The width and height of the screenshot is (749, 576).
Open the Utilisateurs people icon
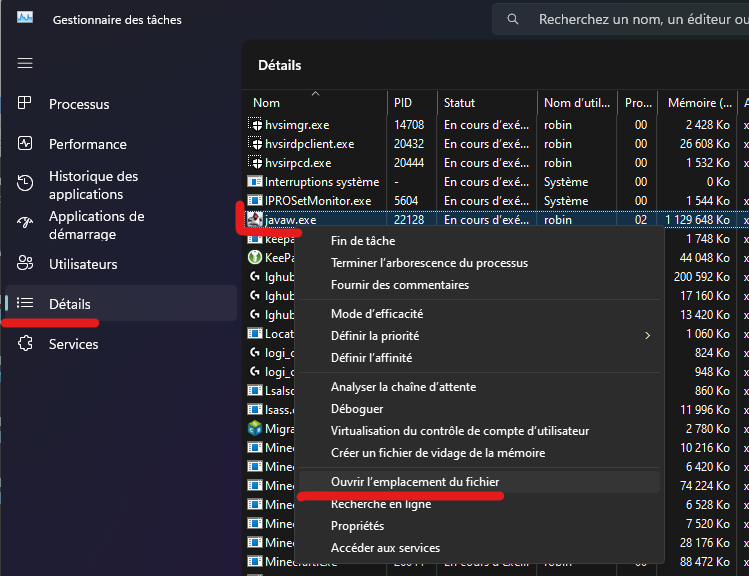tap(25, 263)
